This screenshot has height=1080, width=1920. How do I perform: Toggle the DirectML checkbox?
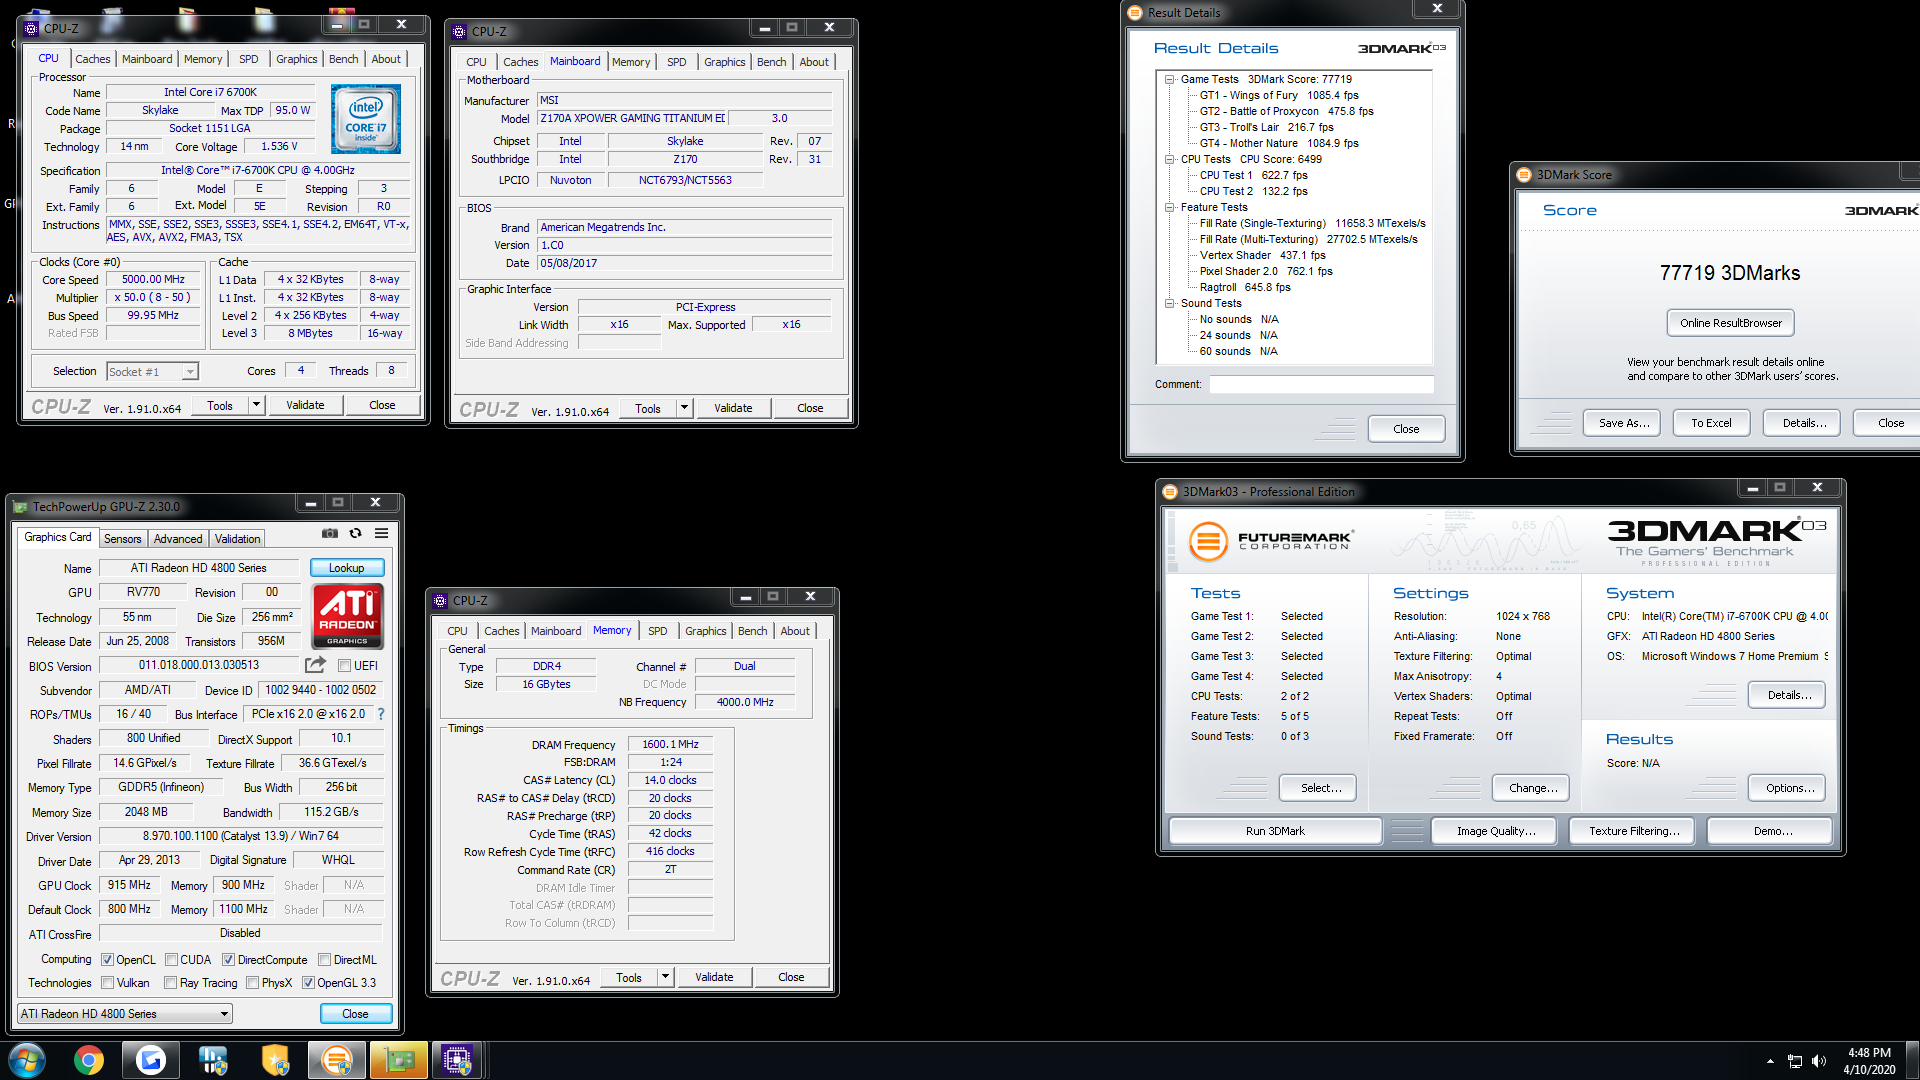coord(324,960)
